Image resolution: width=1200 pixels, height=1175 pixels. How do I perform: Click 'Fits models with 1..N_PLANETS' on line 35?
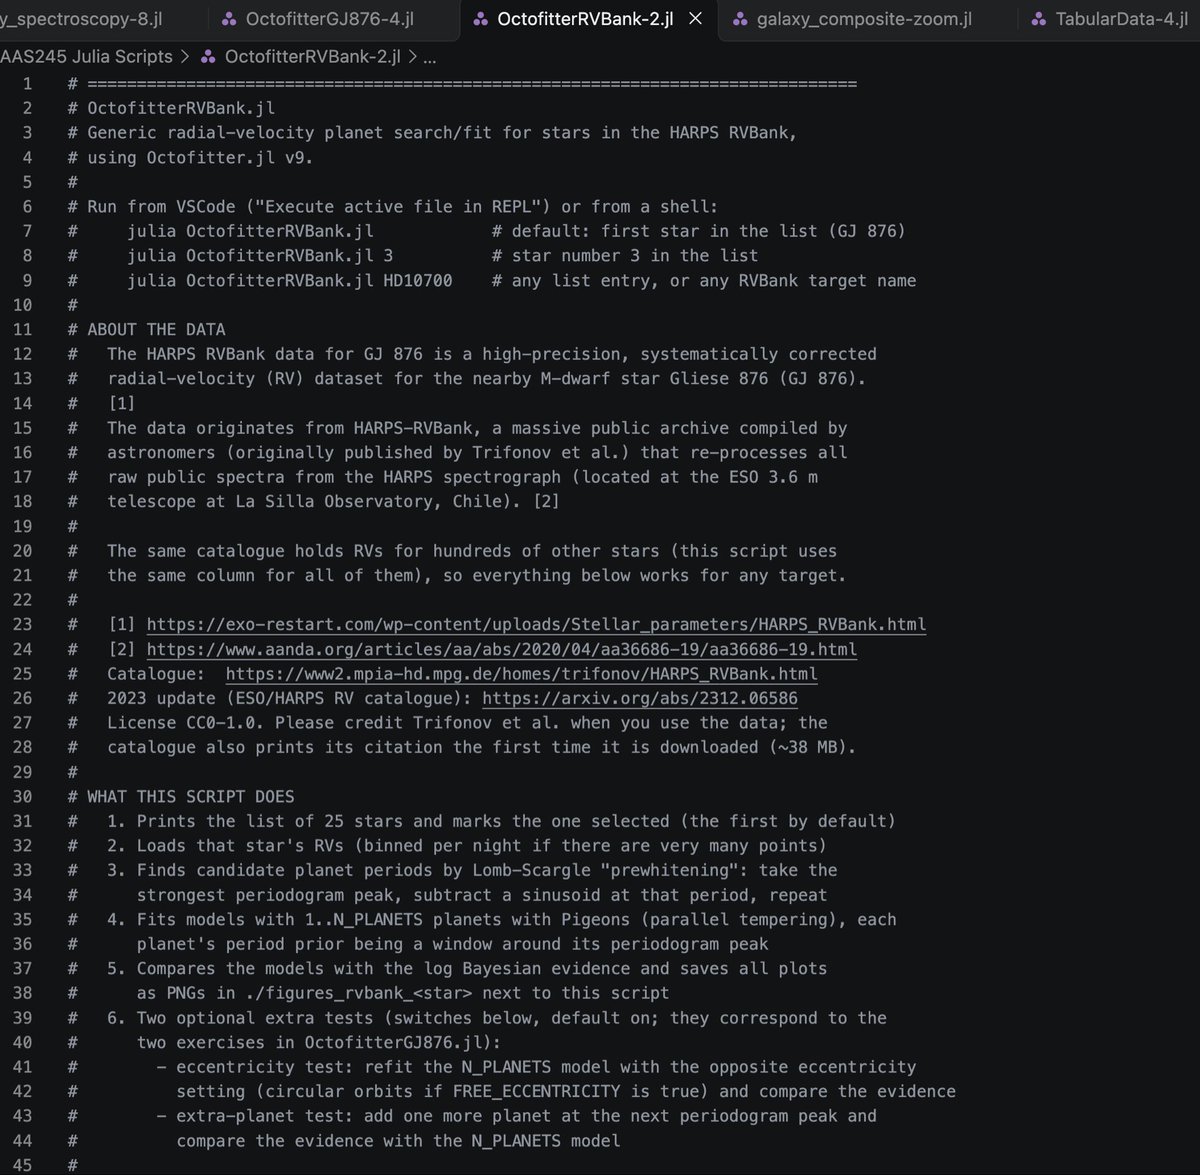[280, 919]
